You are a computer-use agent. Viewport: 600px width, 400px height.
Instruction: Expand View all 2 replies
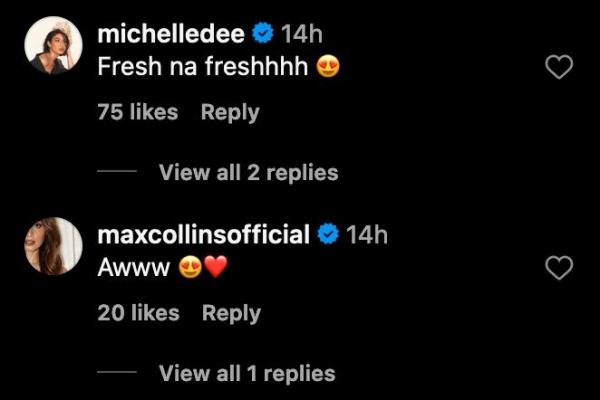pyautogui.click(x=248, y=172)
